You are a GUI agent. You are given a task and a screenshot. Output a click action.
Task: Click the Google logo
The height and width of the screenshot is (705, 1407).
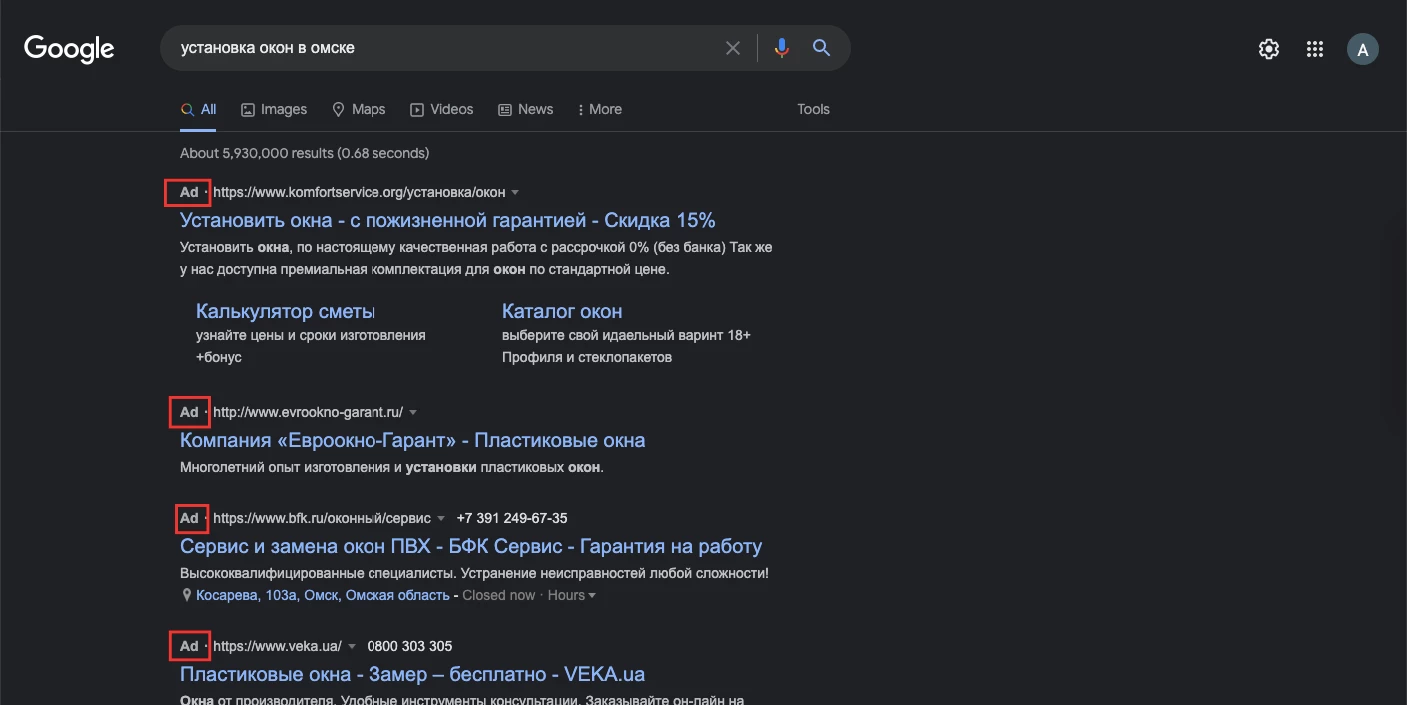click(x=69, y=48)
